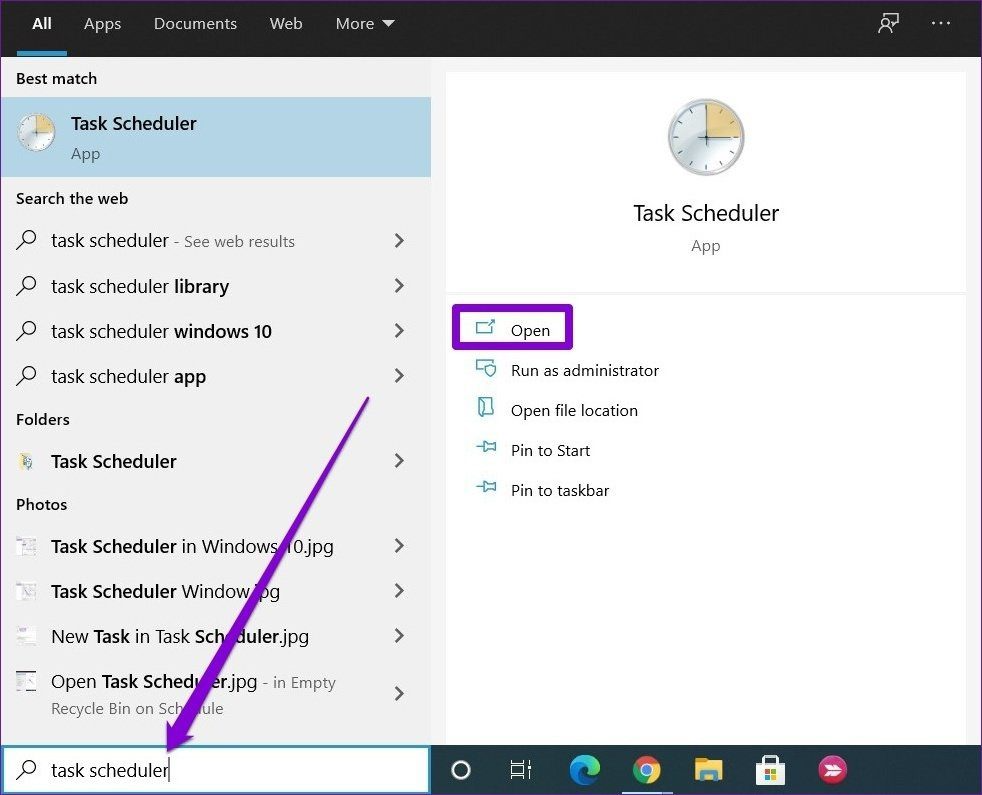Click the Pin to taskbar pin icon

click(x=486, y=487)
